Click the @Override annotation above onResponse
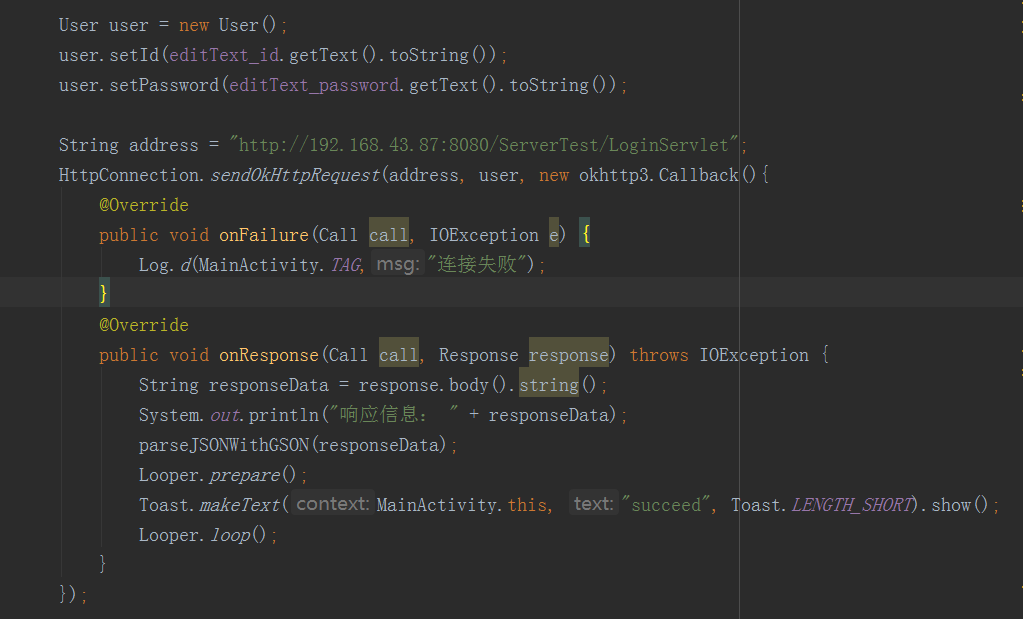Image resolution: width=1023 pixels, height=619 pixels. [144, 325]
